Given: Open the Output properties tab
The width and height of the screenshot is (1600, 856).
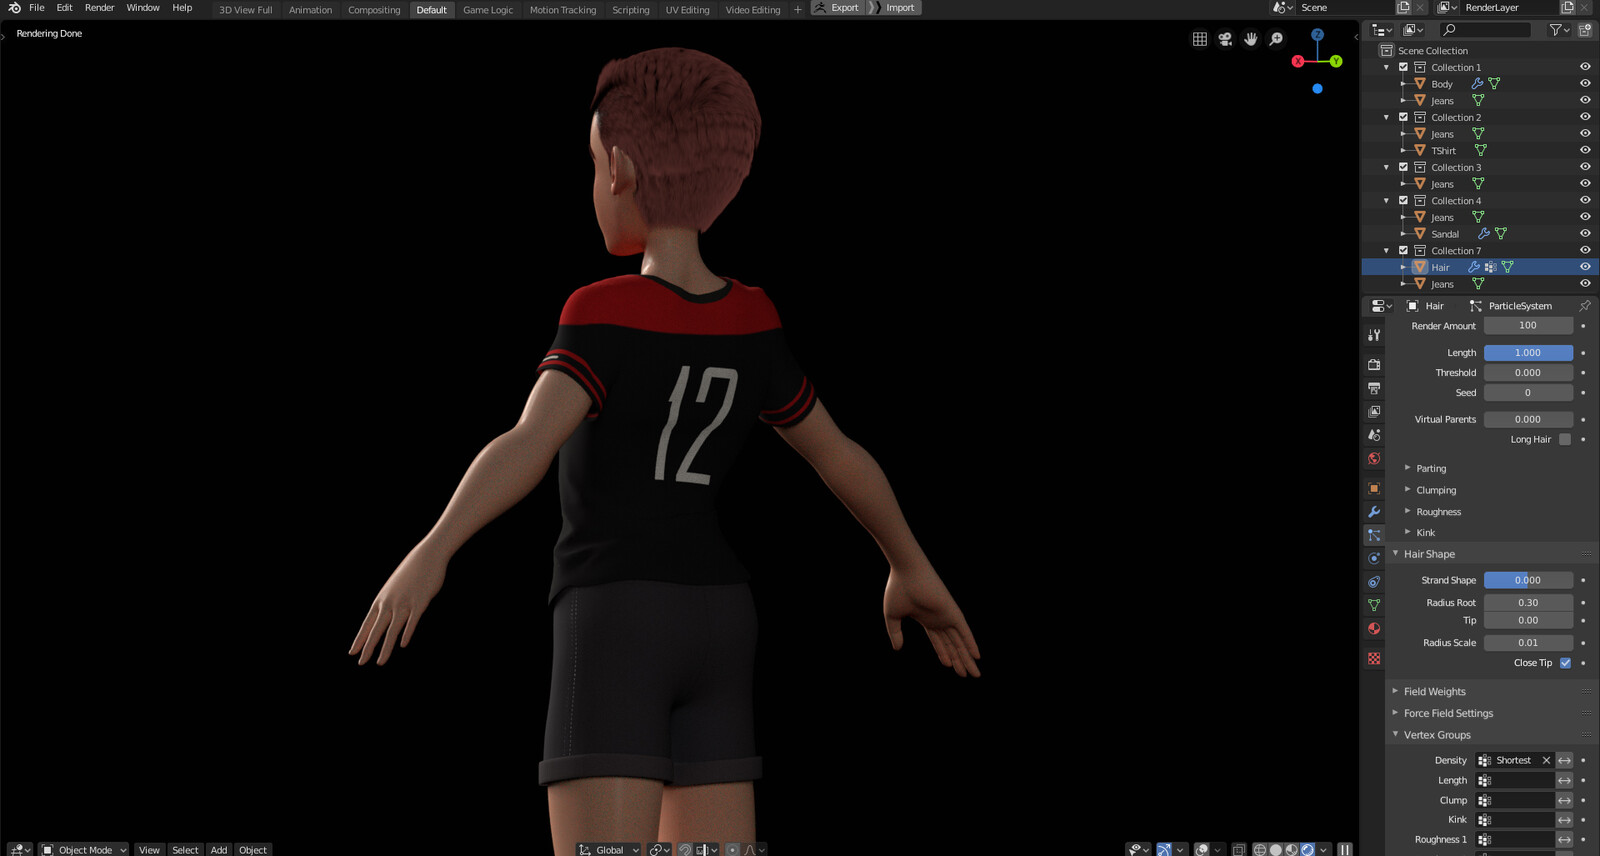Looking at the screenshot, I should tap(1374, 388).
